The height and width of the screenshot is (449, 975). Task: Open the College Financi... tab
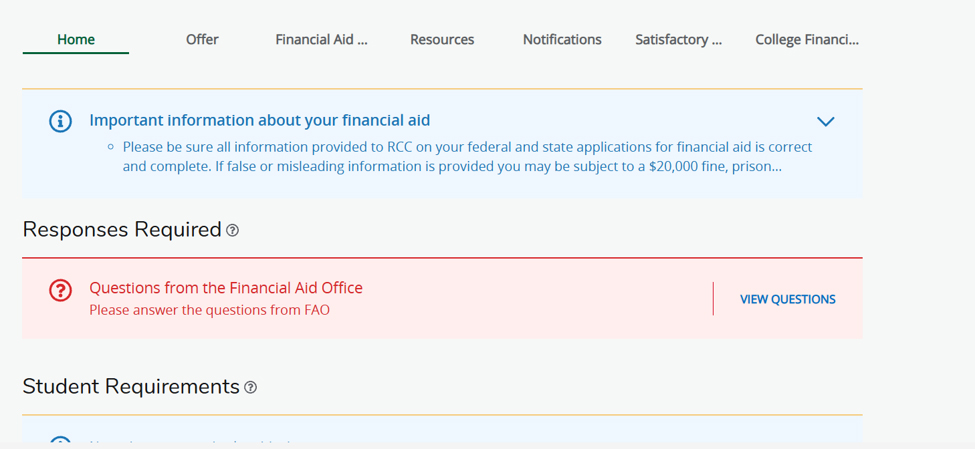[807, 40]
